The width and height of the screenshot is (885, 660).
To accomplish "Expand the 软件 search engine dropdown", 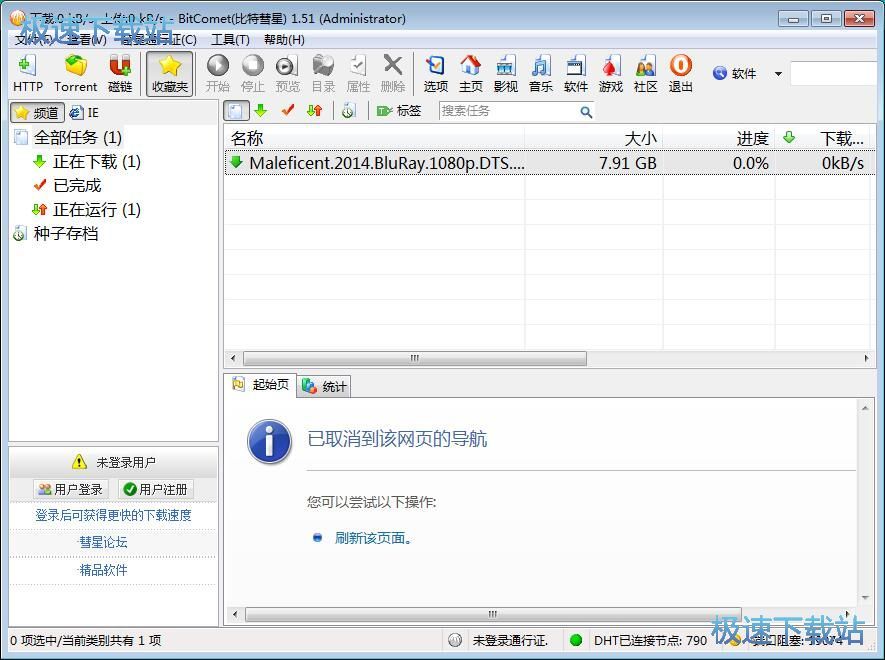I will click(778, 74).
